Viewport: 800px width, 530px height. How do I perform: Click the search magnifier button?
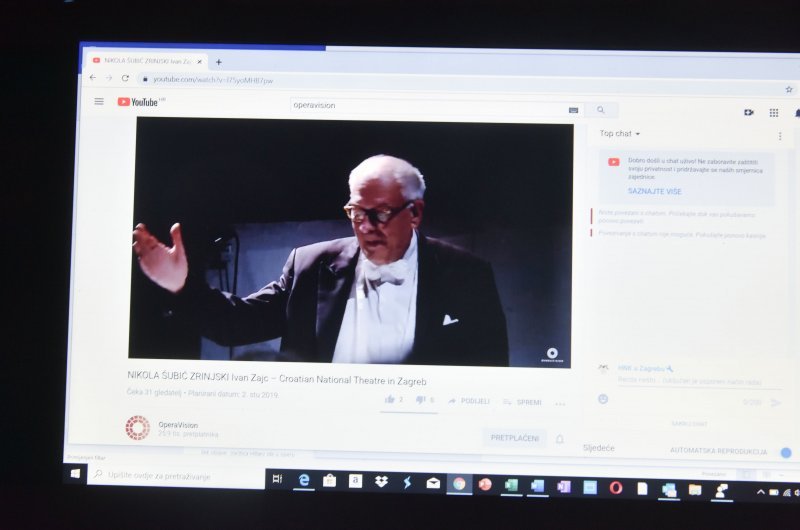(x=601, y=110)
